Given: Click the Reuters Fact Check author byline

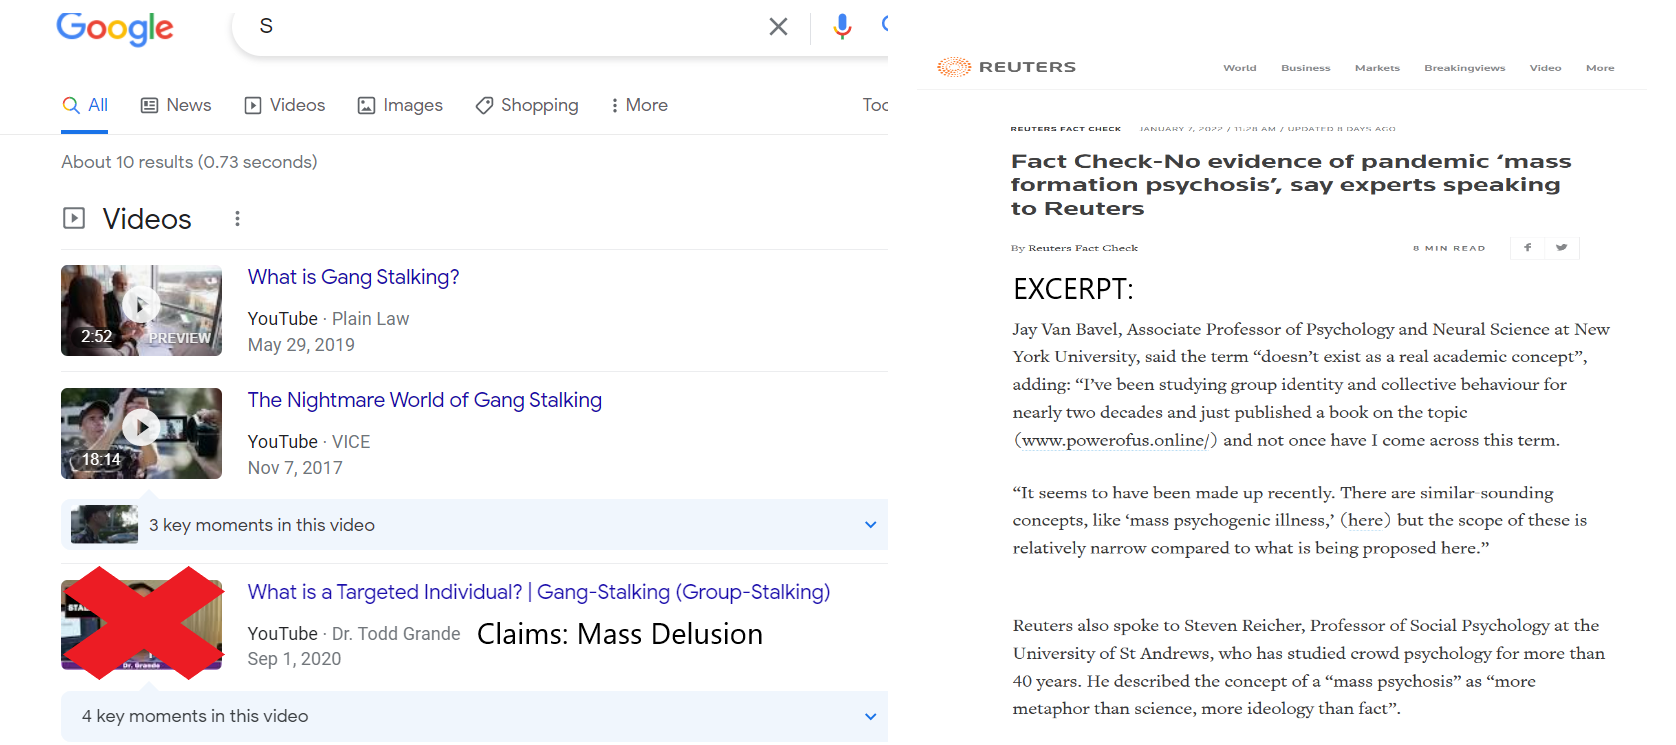Looking at the screenshot, I should [x=1083, y=248].
